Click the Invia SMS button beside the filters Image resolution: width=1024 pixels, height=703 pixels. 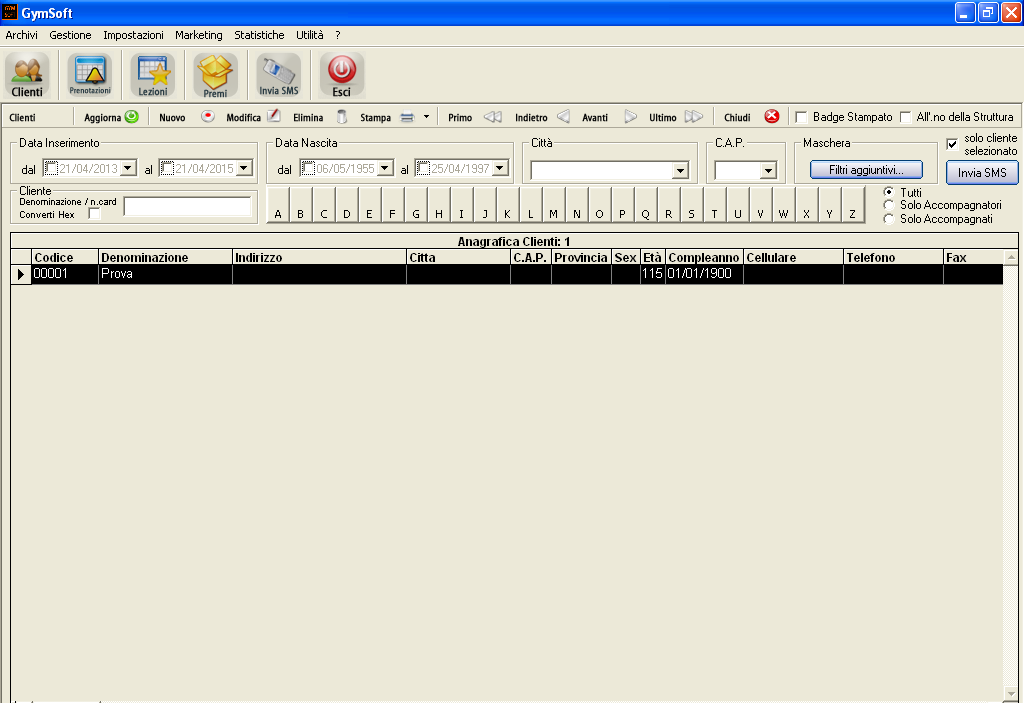[982, 173]
